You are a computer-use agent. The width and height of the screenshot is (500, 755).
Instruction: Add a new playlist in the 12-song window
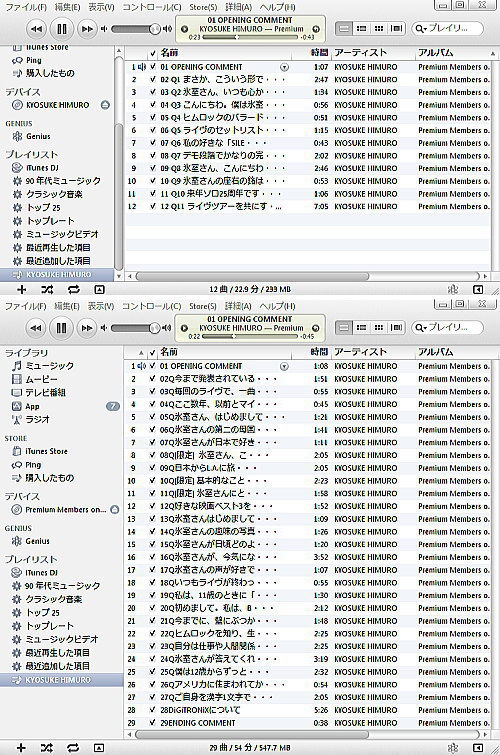pos(21,289)
